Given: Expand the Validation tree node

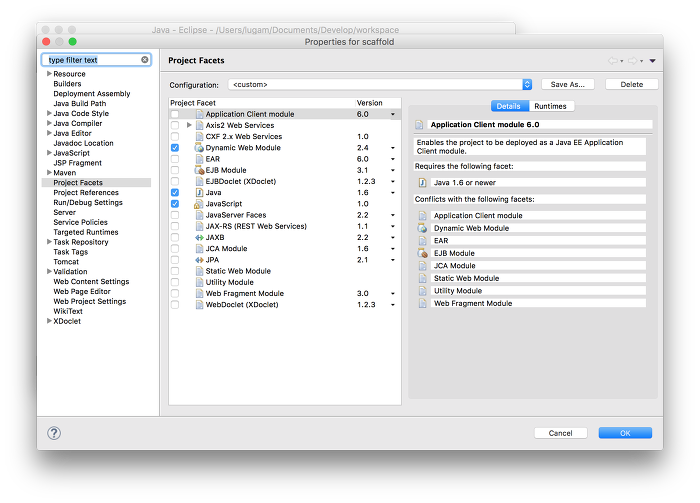Looking at the screenshot, I should (49, 271).
